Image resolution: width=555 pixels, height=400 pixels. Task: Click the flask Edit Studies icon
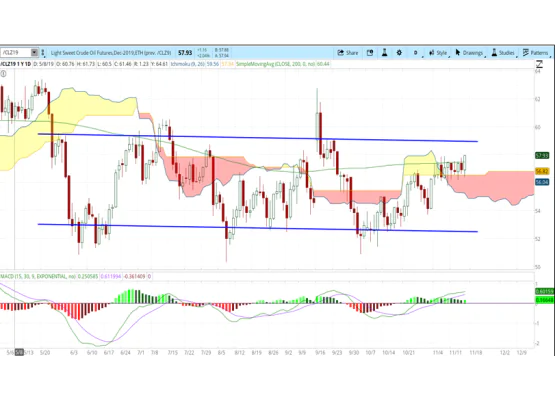pyautogui.click(x=384, y=53)
